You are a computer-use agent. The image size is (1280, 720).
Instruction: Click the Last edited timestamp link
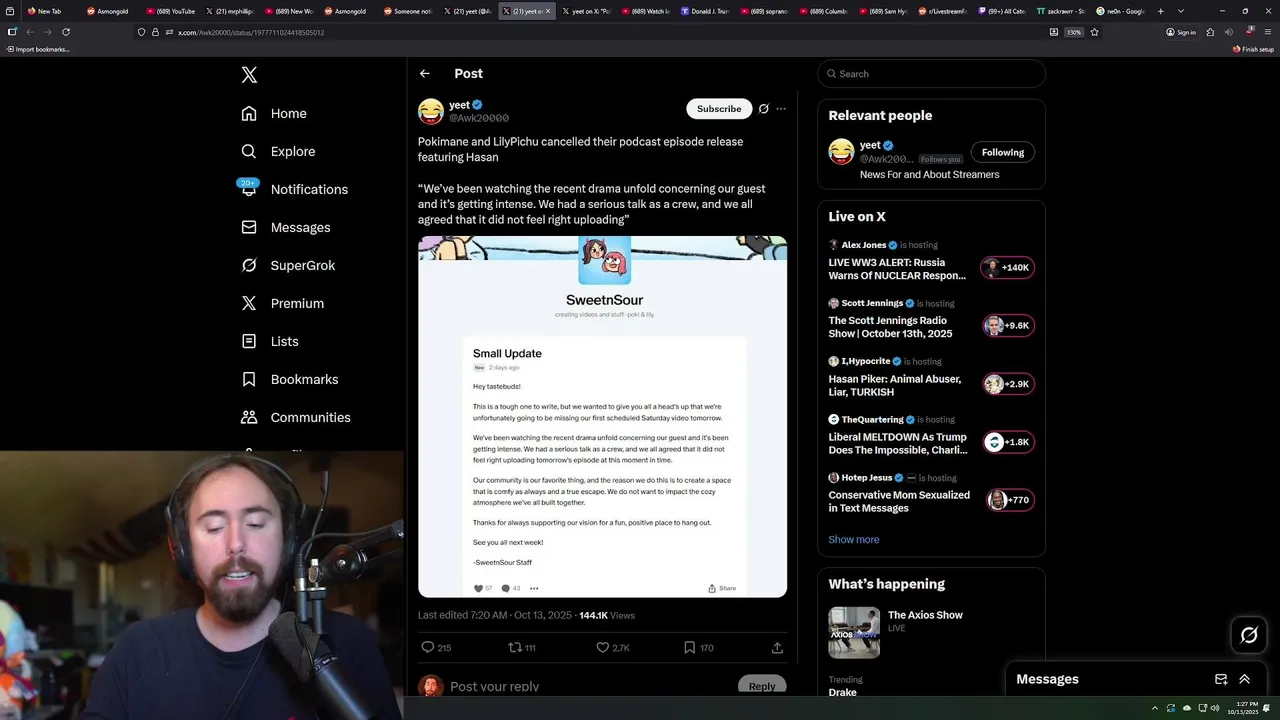(x=495, y=616)
